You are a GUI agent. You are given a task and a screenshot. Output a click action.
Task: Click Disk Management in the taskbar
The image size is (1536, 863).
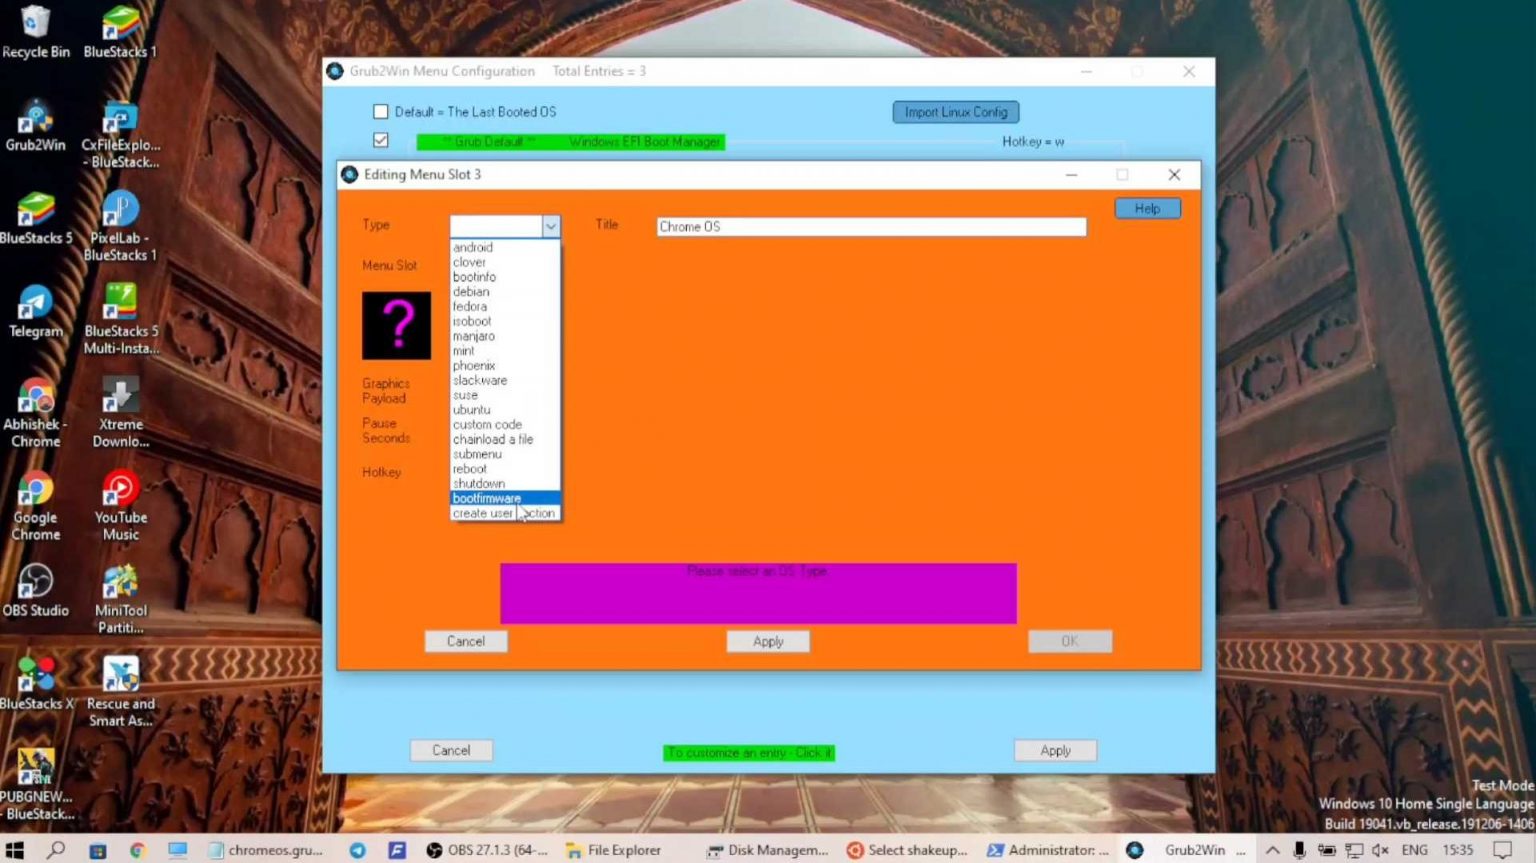coord(768,850)
